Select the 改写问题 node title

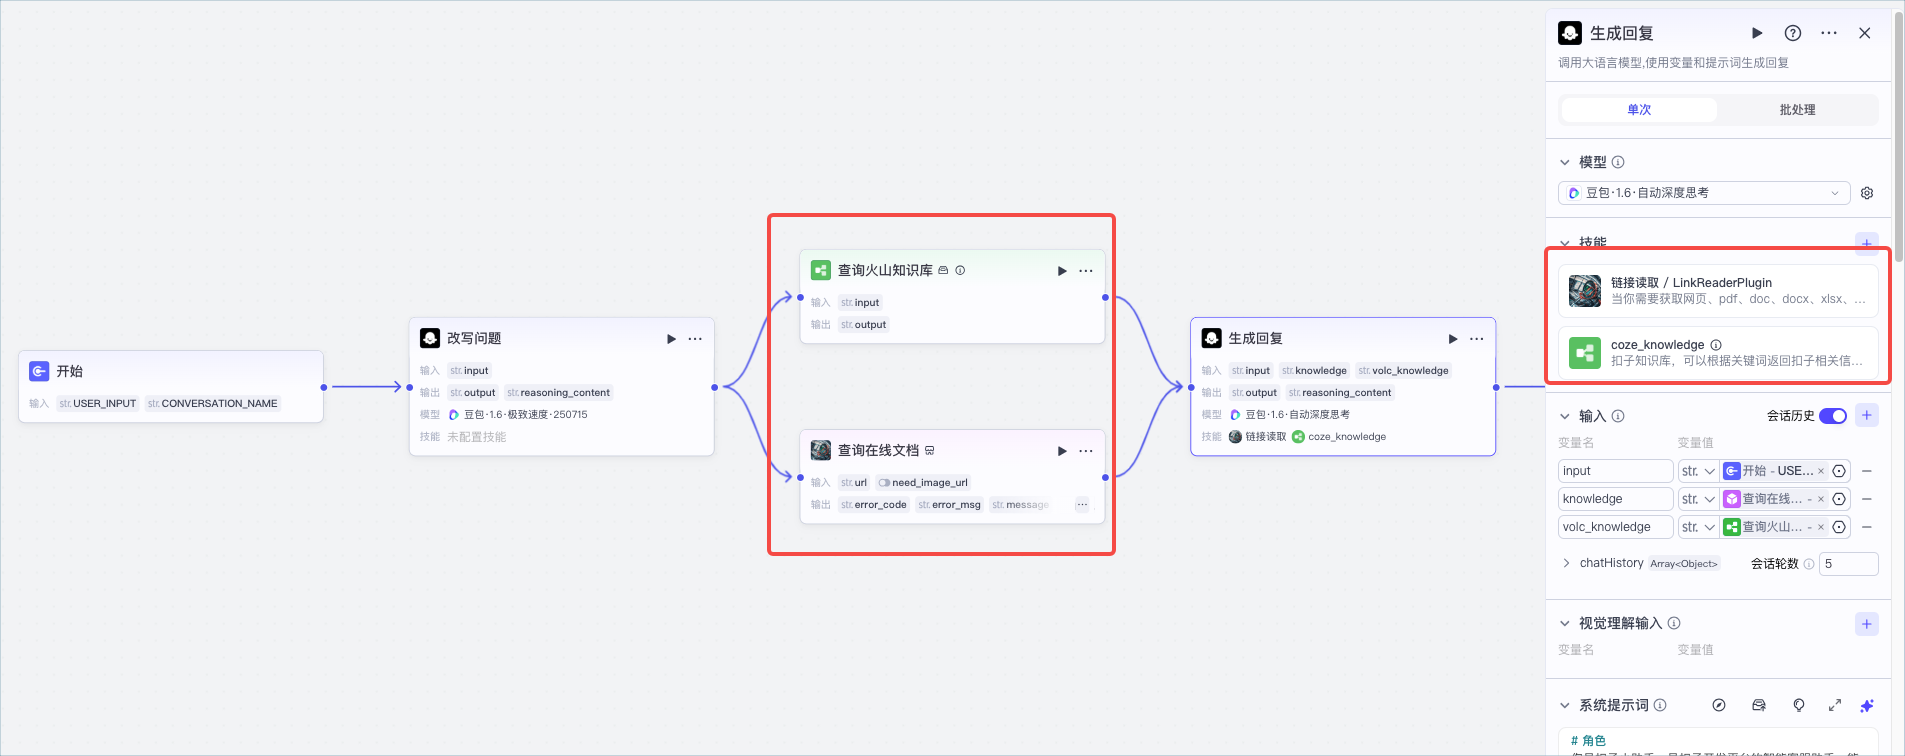point(474,339)
